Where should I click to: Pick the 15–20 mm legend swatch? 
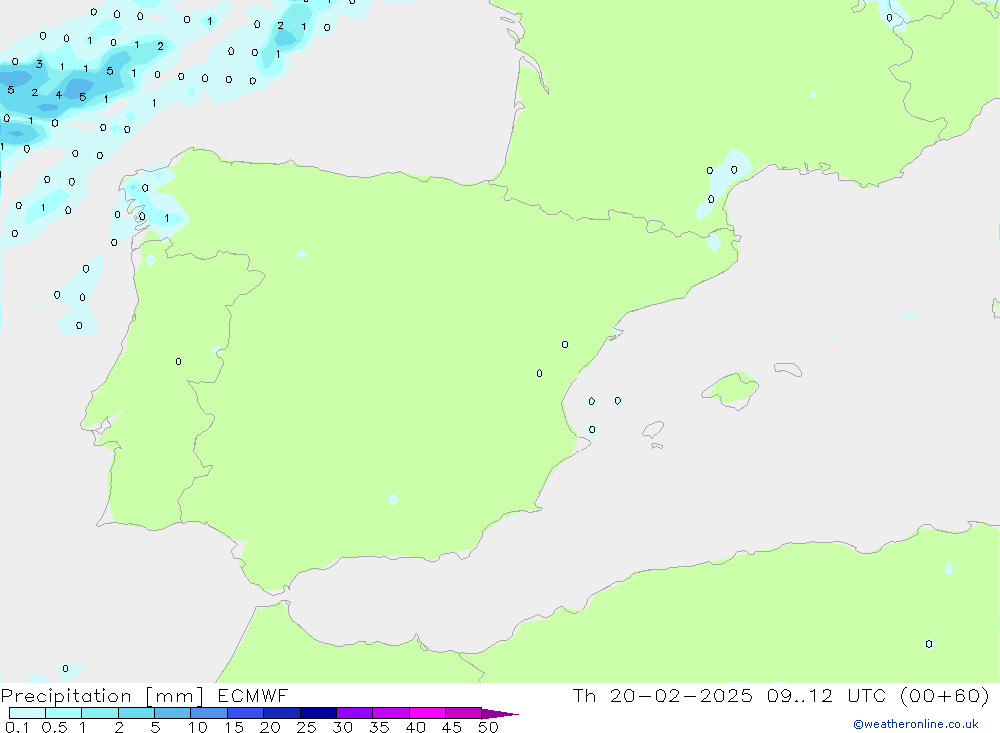tap(246, 713)
